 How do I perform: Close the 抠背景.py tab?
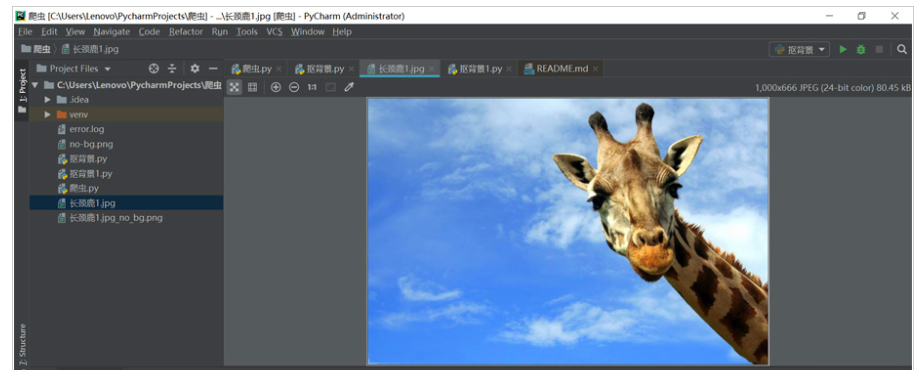tap(351, 69)
